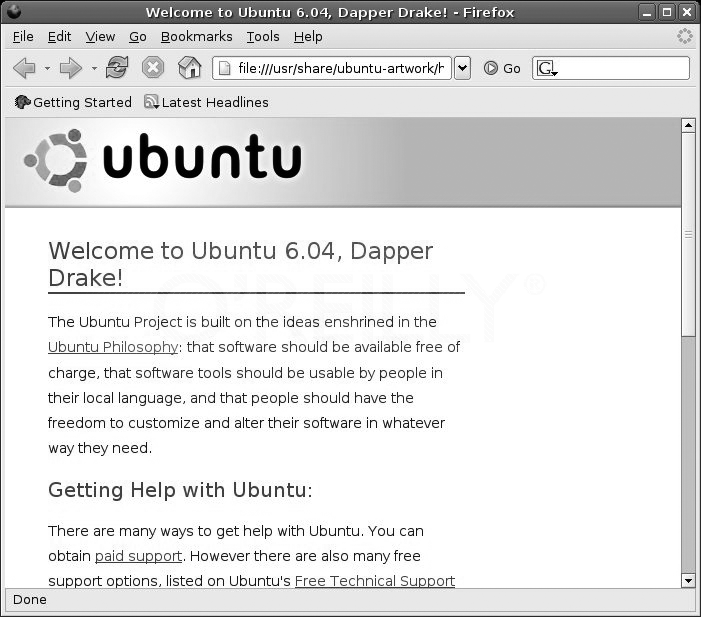Open the Getting Started bookmark
The image size is (701, 617).
(x=73, y=102)
